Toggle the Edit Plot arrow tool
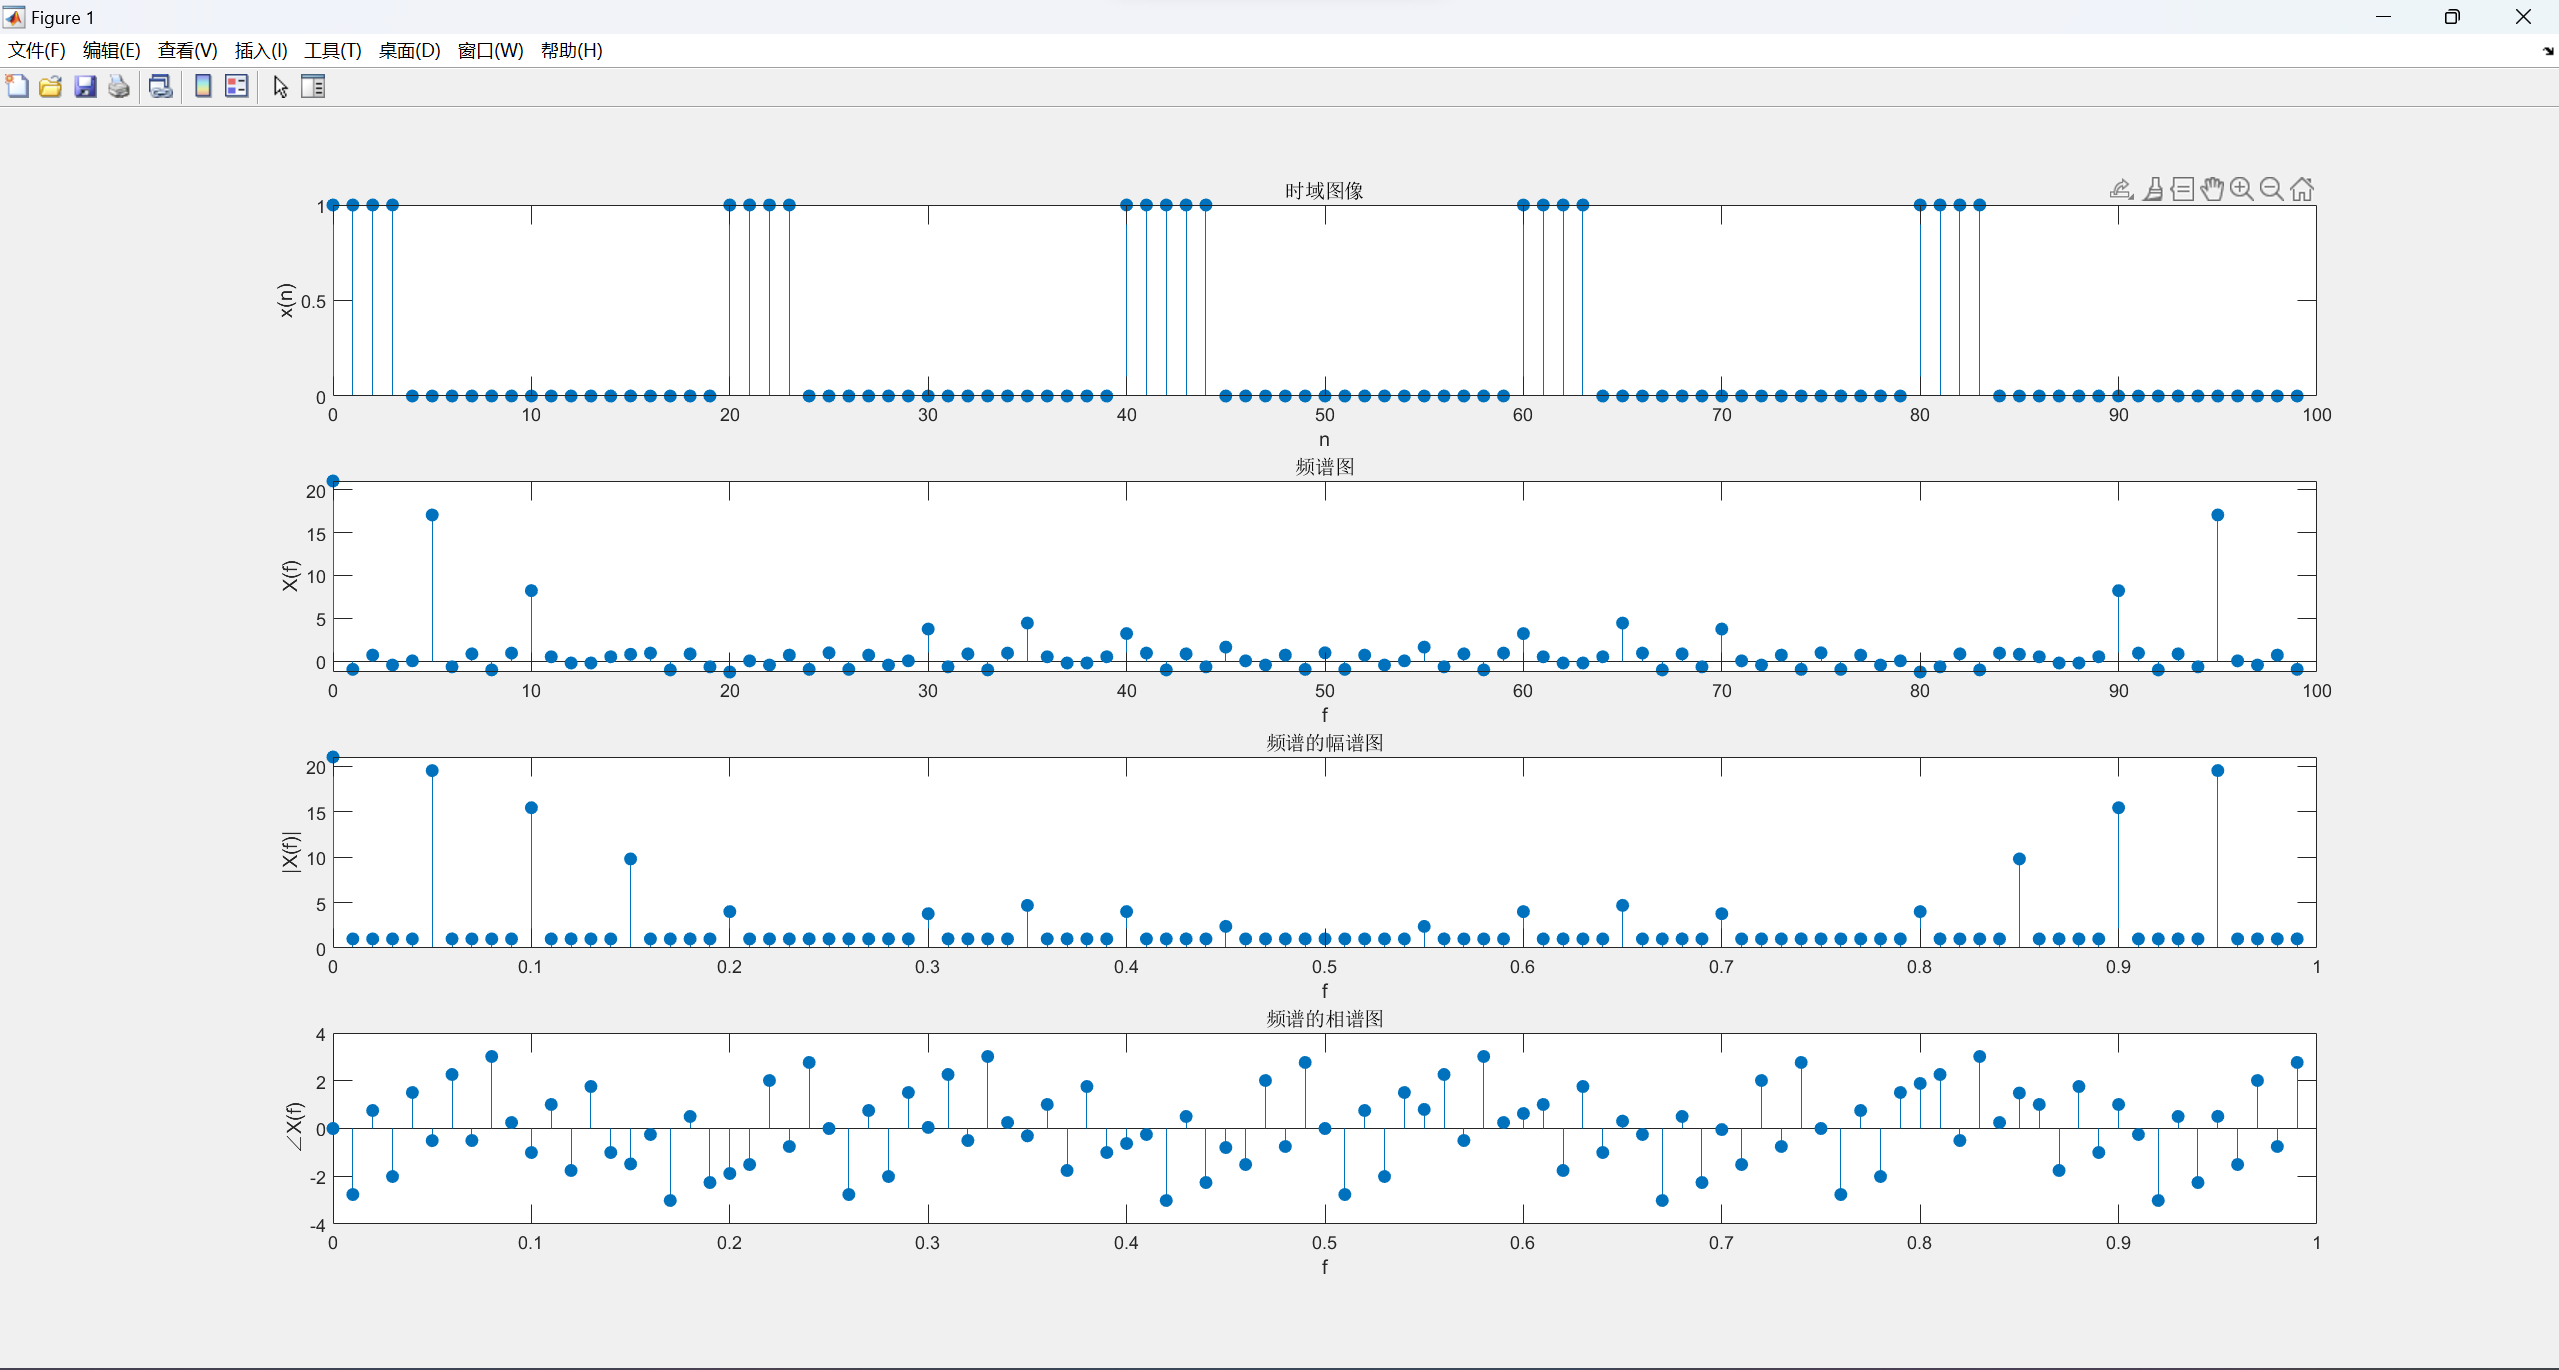This screenshot has width=2559, height=1370. 280,87
